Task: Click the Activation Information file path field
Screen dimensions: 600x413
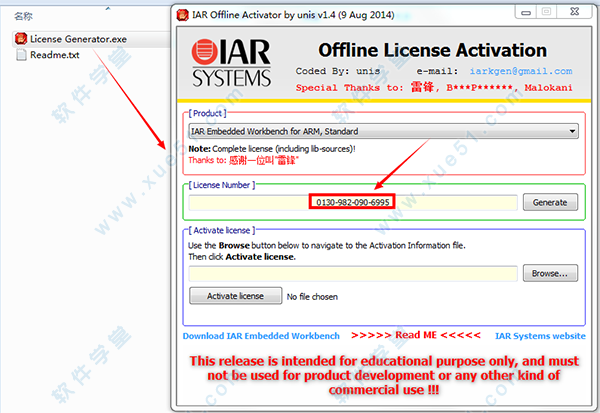Action: coord(353,273)
